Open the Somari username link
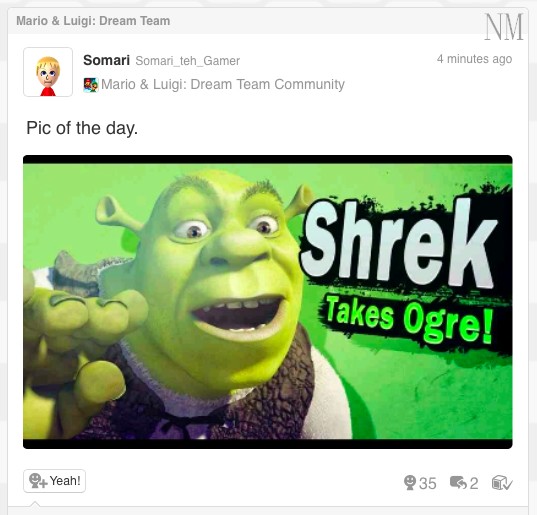537x515 pixels. 107,60
